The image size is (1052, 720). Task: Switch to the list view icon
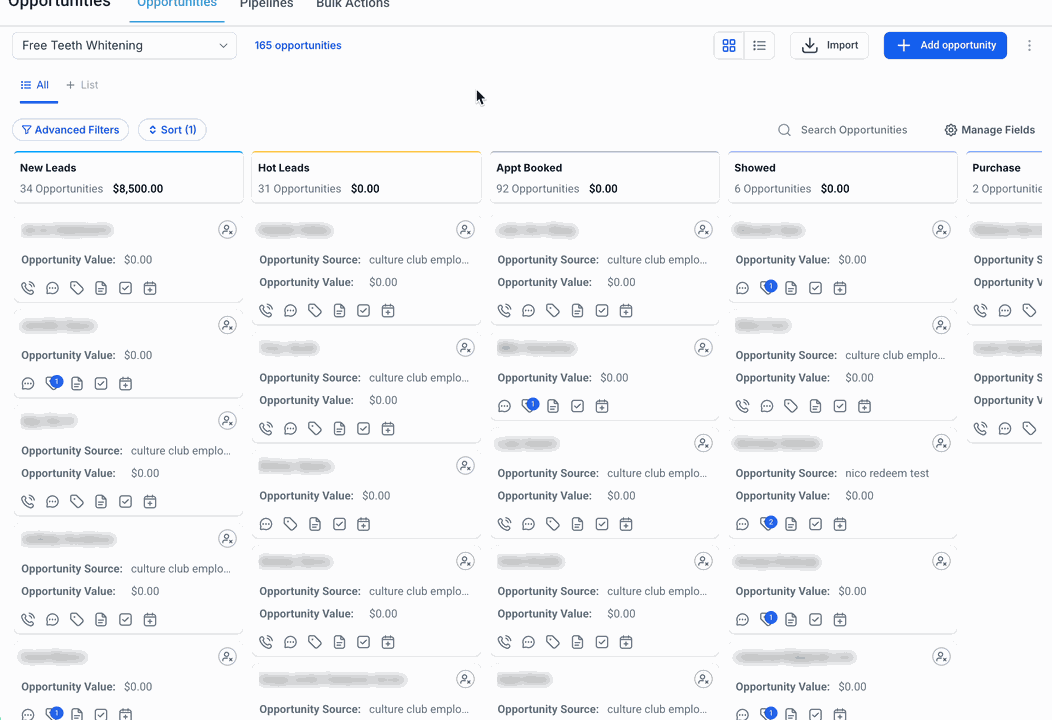point(759,46)
